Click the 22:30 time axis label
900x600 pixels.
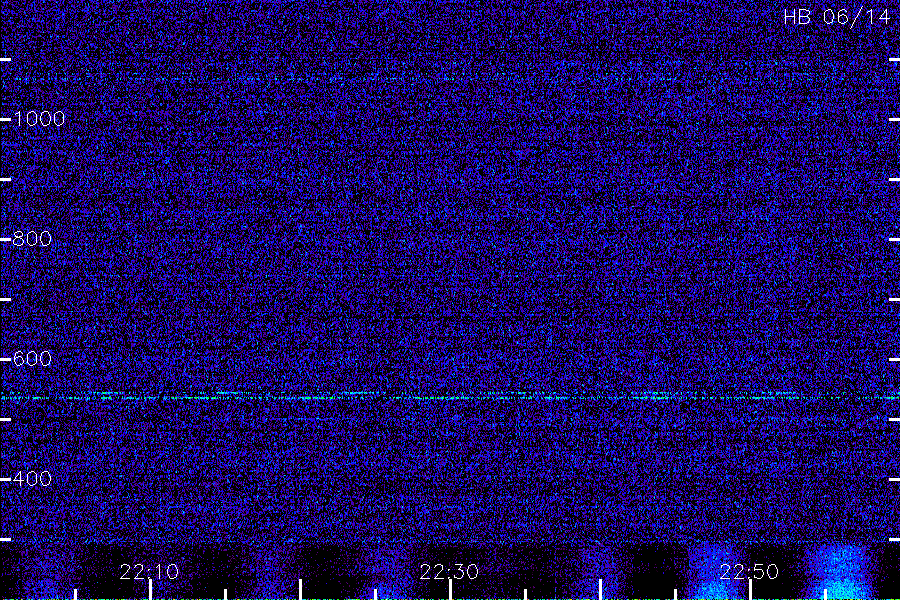click(449, 572)
